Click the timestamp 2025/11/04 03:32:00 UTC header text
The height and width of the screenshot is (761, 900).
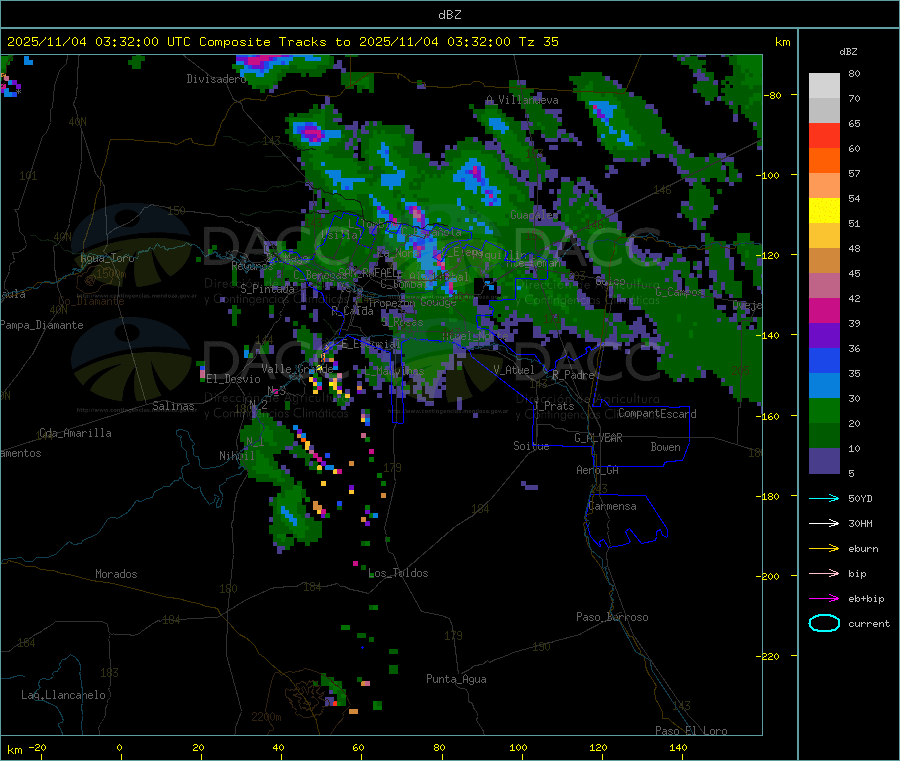[x=99, y=42]
